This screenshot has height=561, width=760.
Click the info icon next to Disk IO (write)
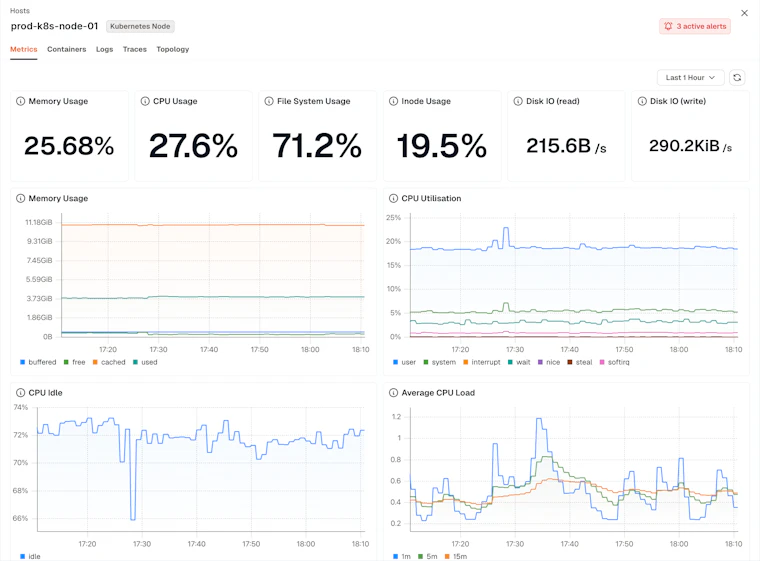(x=642, y=101)
